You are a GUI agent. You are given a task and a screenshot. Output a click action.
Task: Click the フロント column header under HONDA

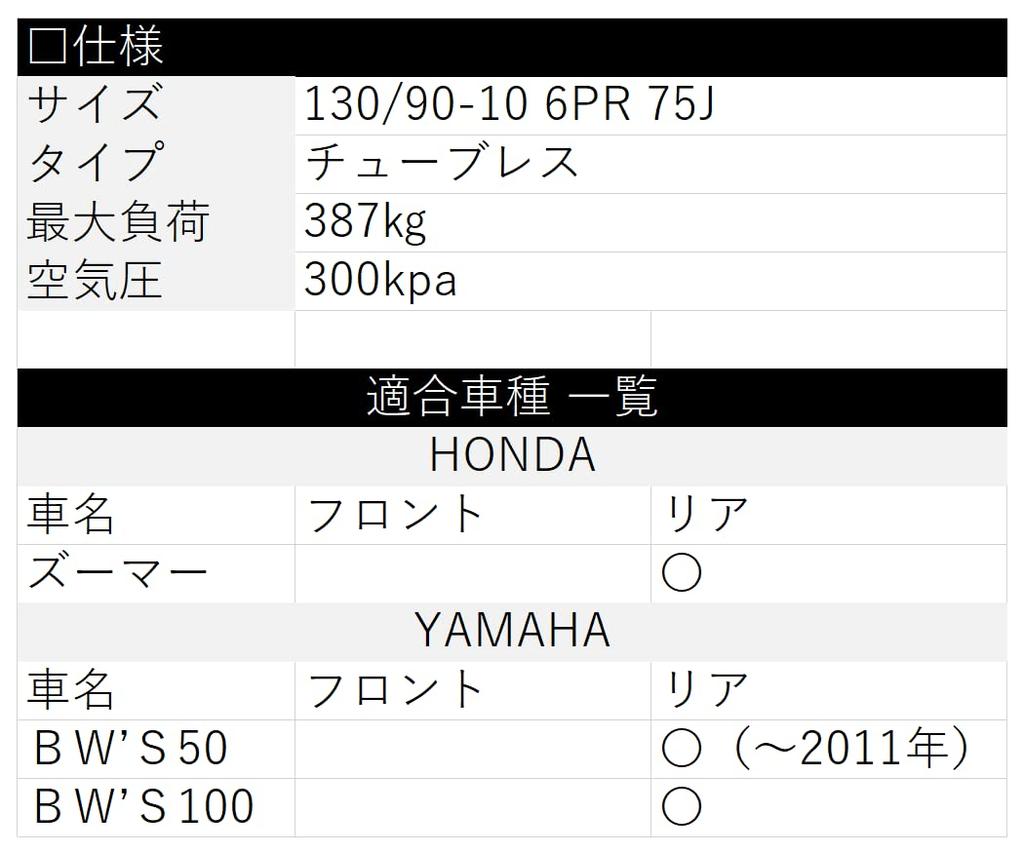(x=395, y=515)
